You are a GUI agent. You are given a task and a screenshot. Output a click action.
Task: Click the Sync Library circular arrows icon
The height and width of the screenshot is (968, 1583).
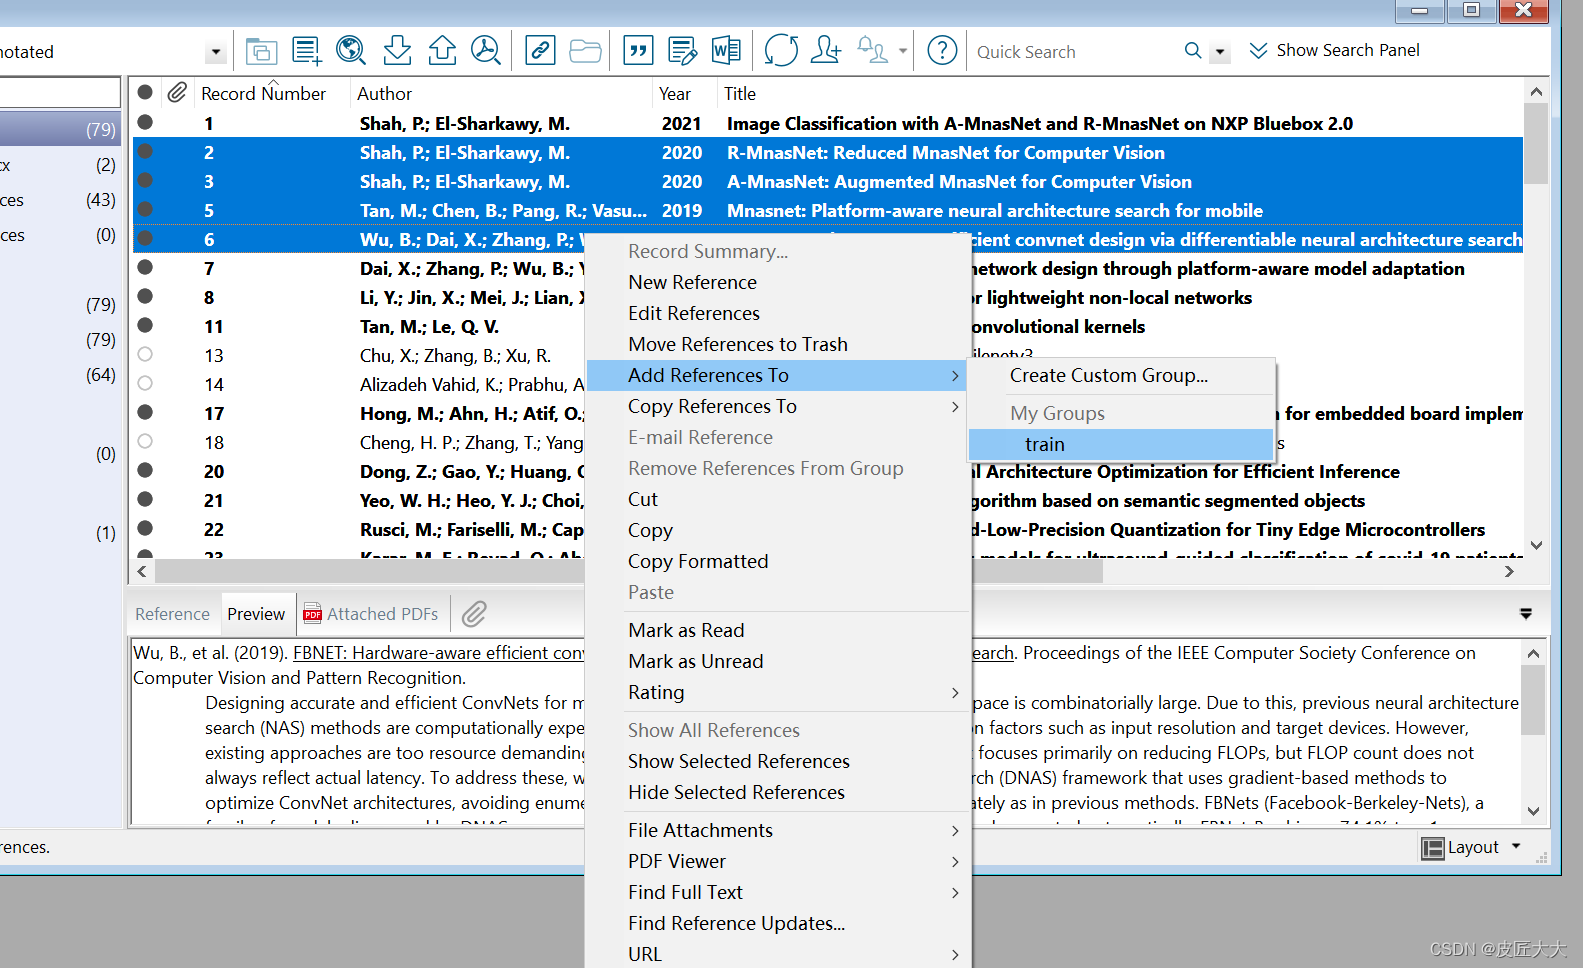click(x=781, y=50)
